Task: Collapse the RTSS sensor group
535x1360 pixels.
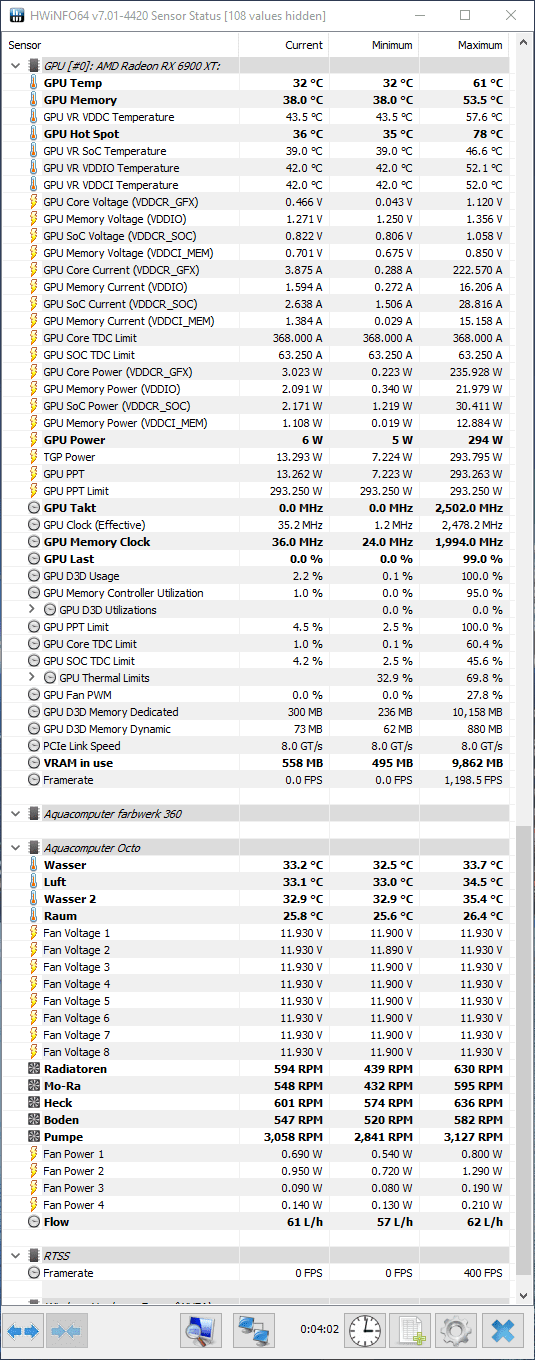Action: click(15, 1256)
